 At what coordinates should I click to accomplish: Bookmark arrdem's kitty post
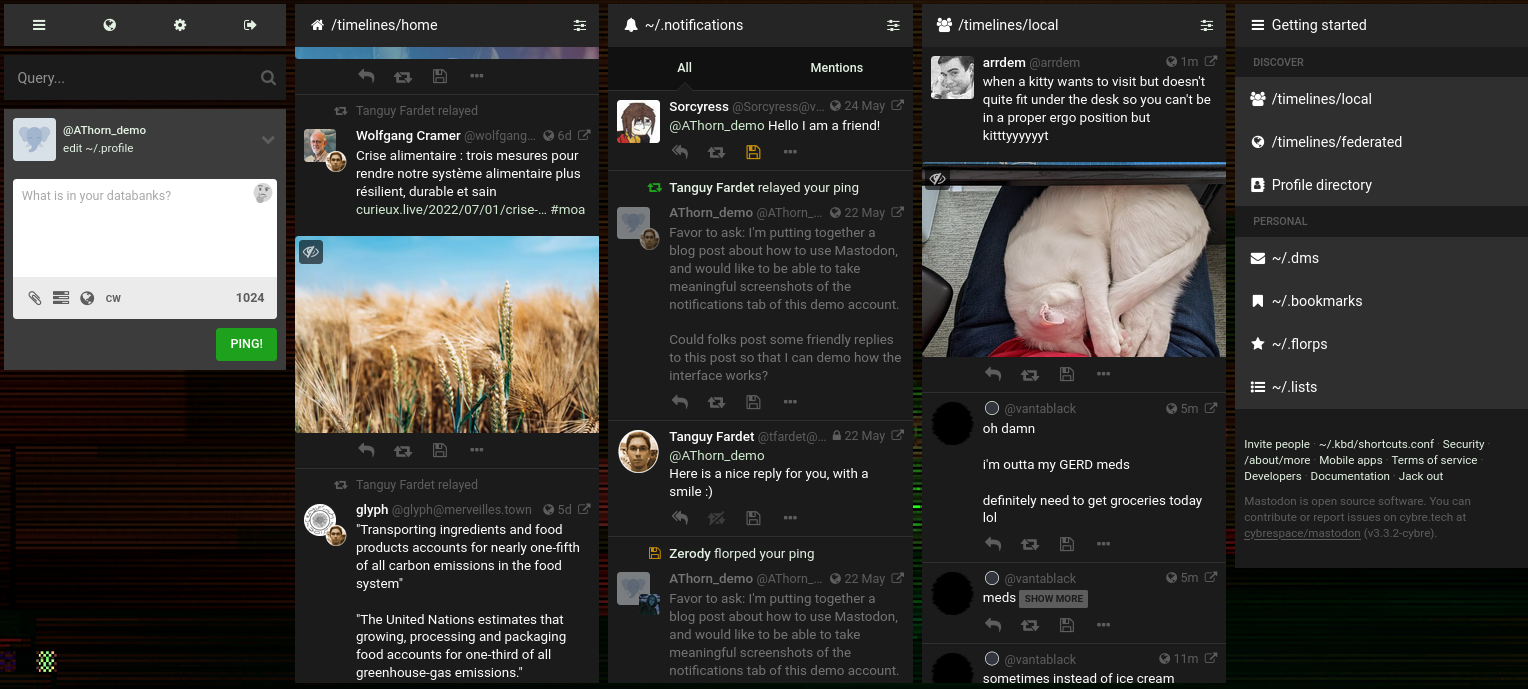click(1066, 374)
